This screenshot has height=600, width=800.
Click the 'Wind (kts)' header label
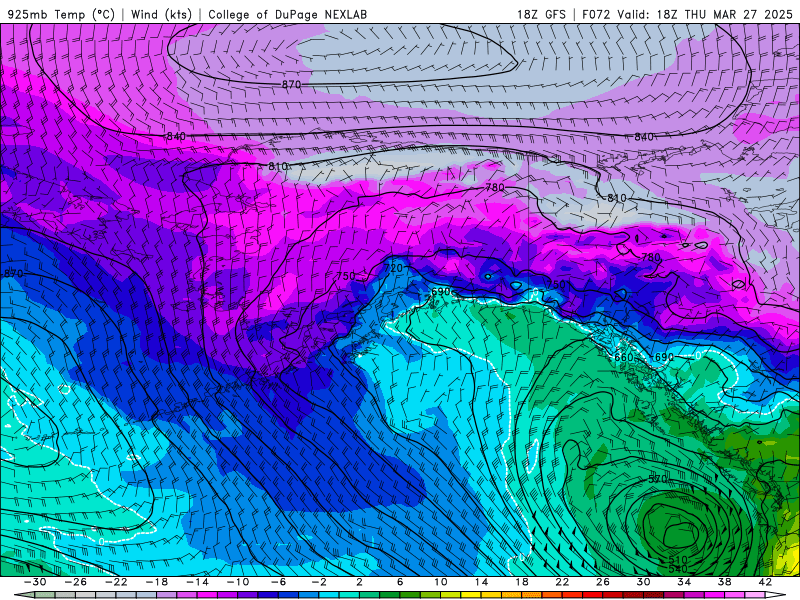[161, 14]
